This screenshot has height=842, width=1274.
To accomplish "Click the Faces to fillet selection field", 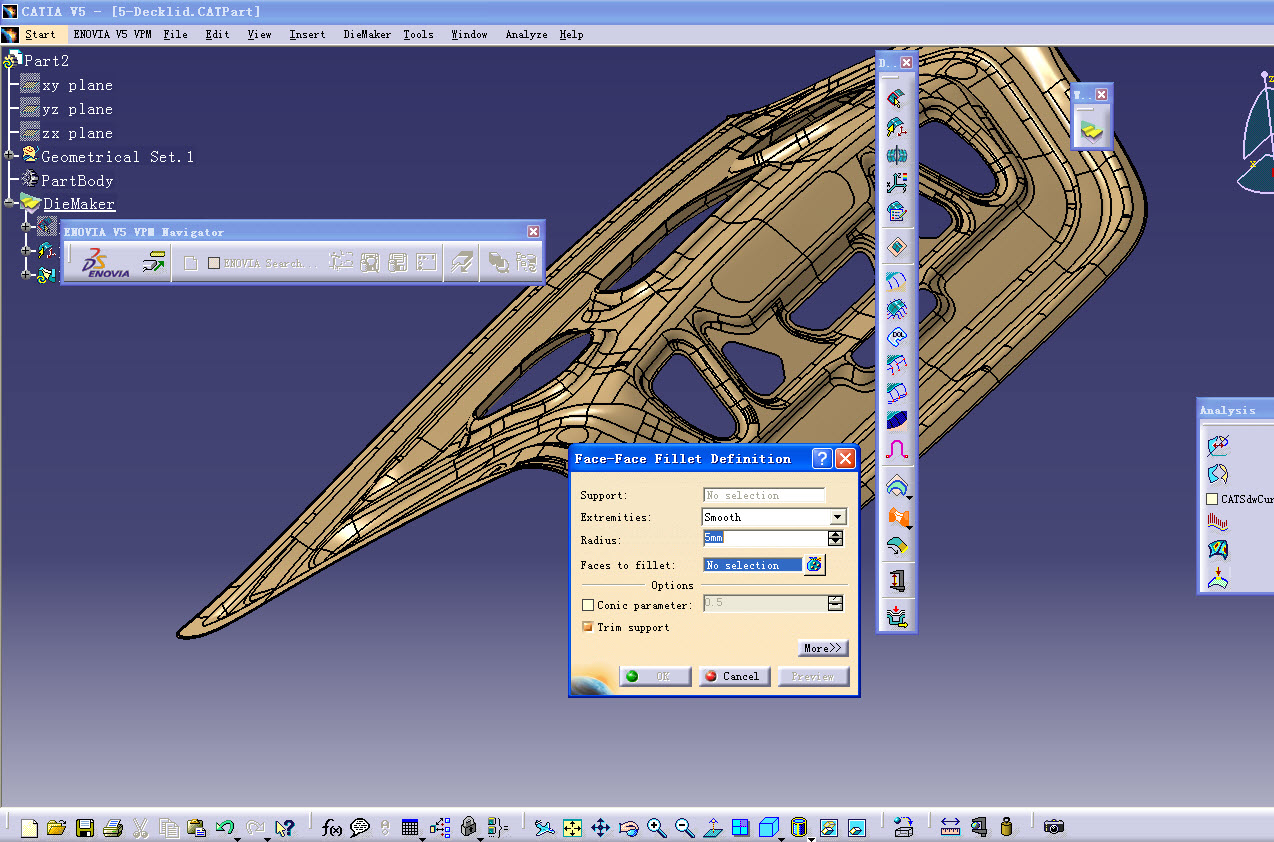I will coord(753,565).
